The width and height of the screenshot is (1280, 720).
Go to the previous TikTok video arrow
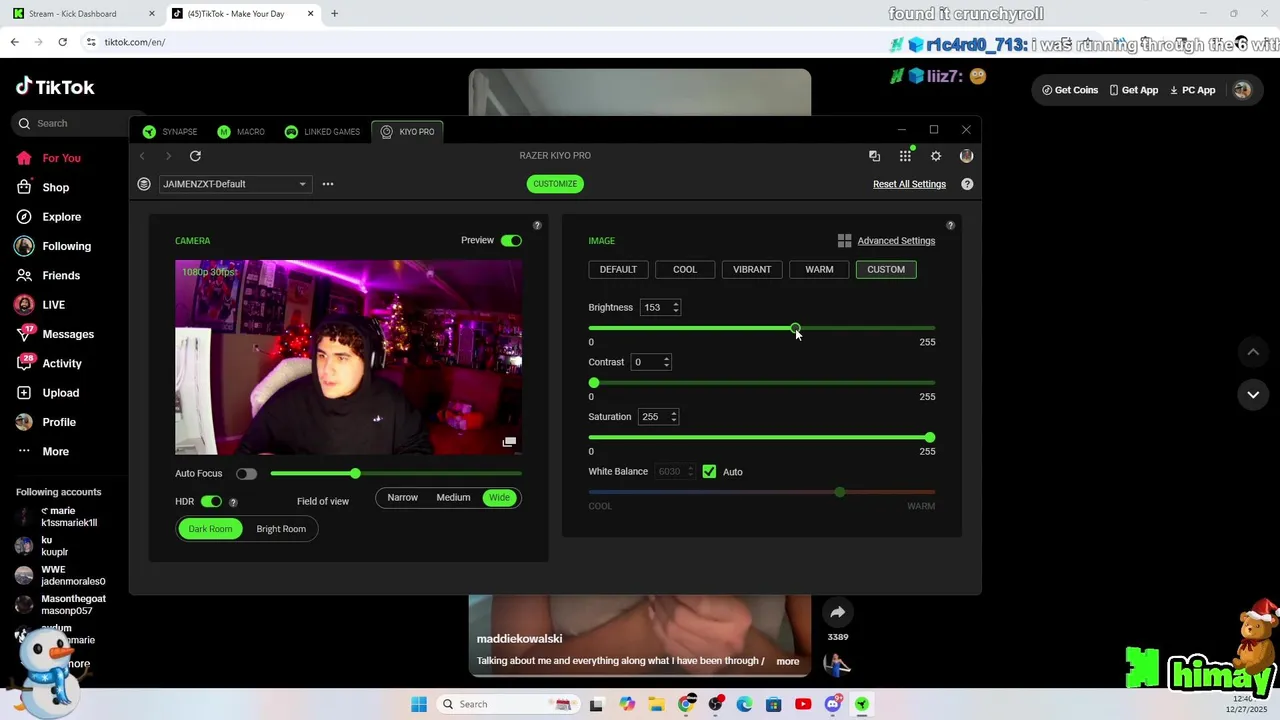1253,352
